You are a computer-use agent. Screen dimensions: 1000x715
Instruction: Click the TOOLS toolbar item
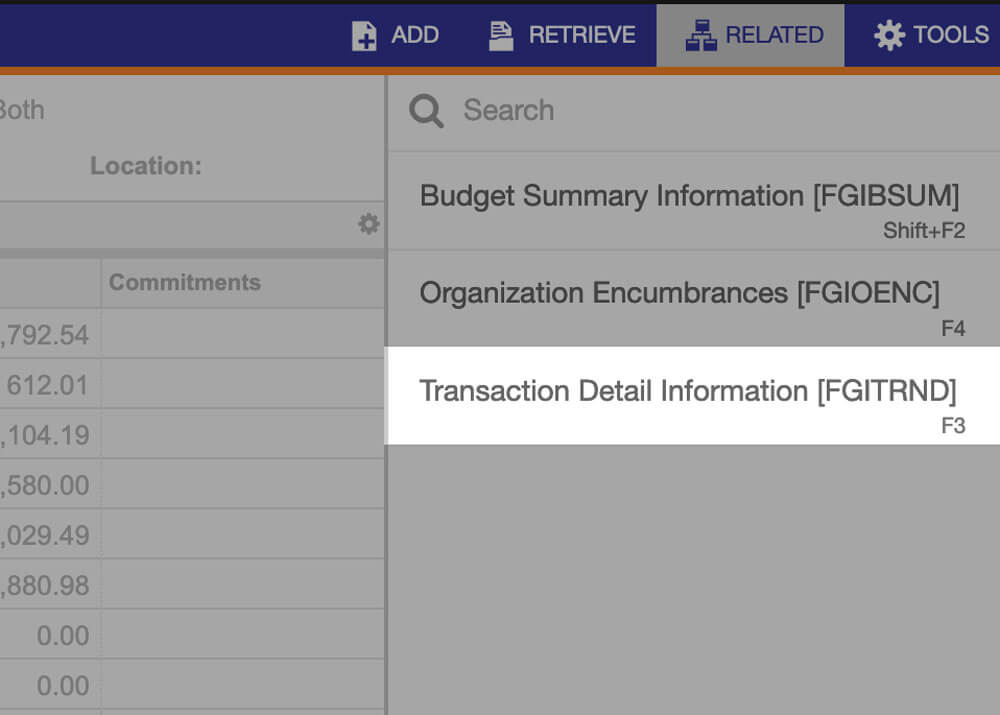click(x=936, y=34)
